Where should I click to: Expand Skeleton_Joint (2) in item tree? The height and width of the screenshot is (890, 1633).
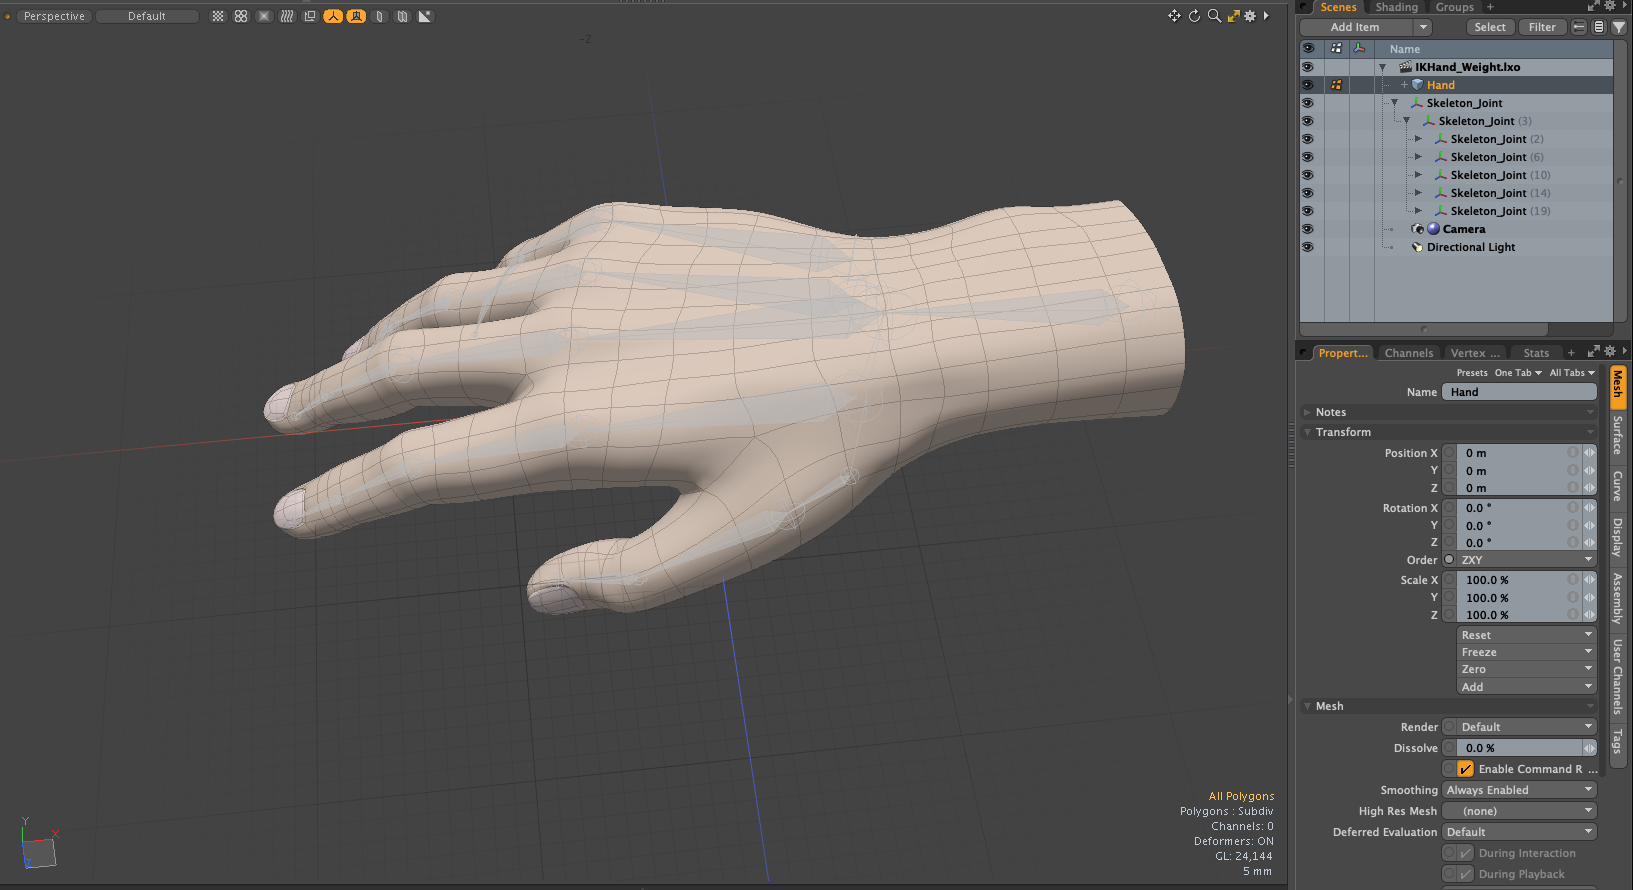pos(1418,139)
